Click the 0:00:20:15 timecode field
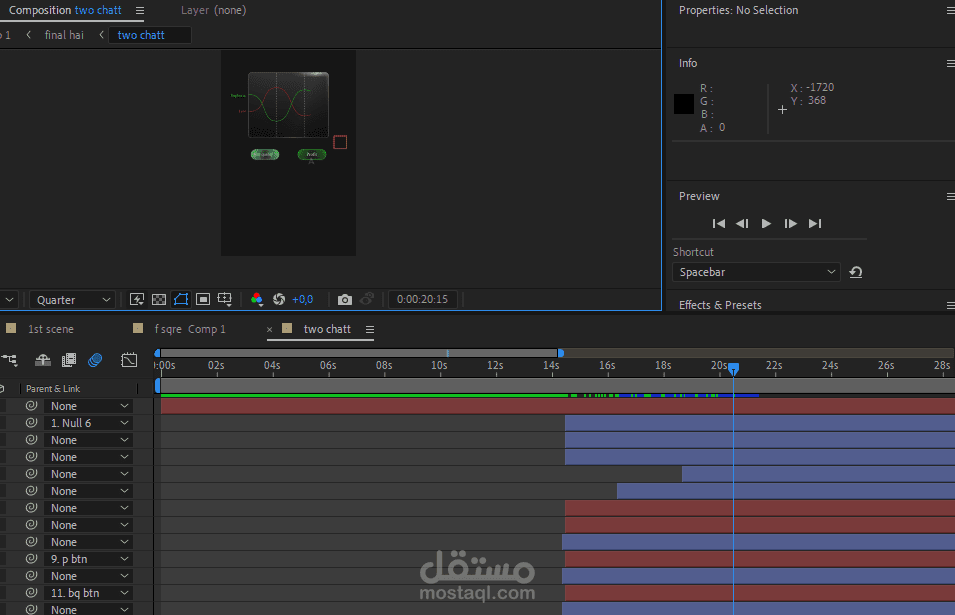 pos(422,299)
